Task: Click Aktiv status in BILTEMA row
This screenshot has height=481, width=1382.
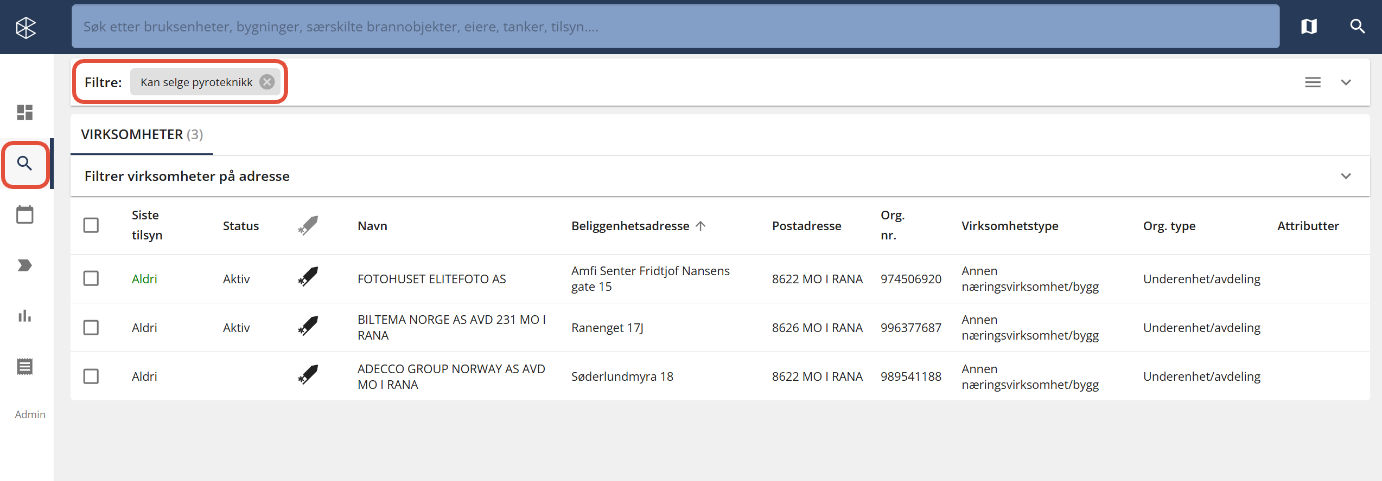Action: [237, 327]
